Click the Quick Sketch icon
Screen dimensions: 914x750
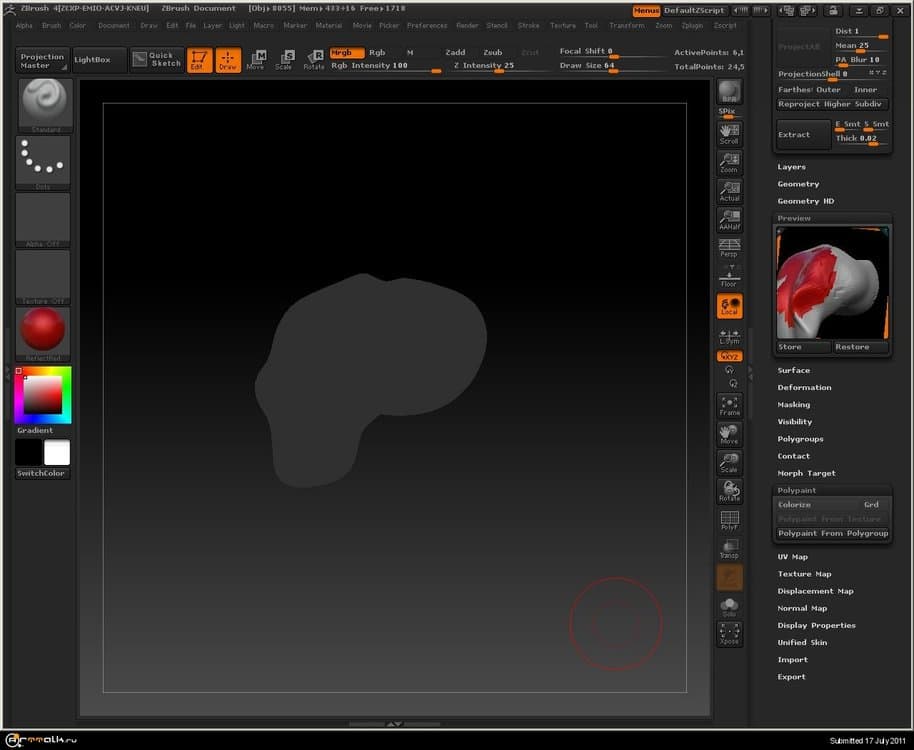click(x=156, y=60)
